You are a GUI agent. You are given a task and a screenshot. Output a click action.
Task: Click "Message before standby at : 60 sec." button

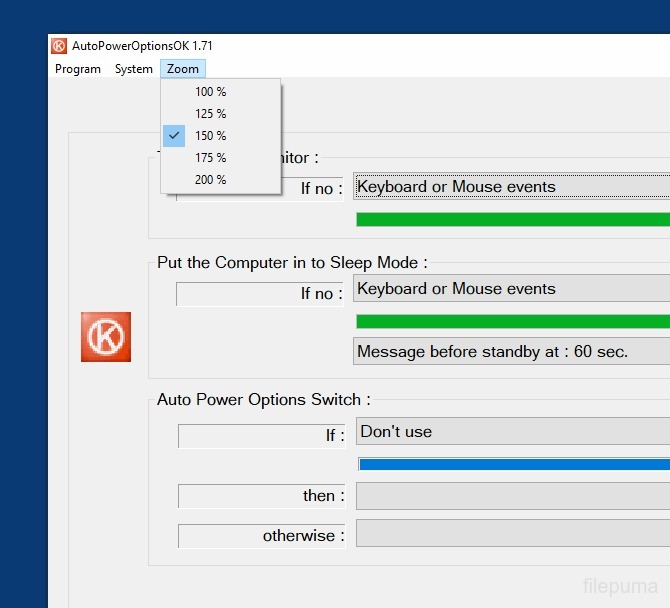pyautogui.click(x=512, y=352)
